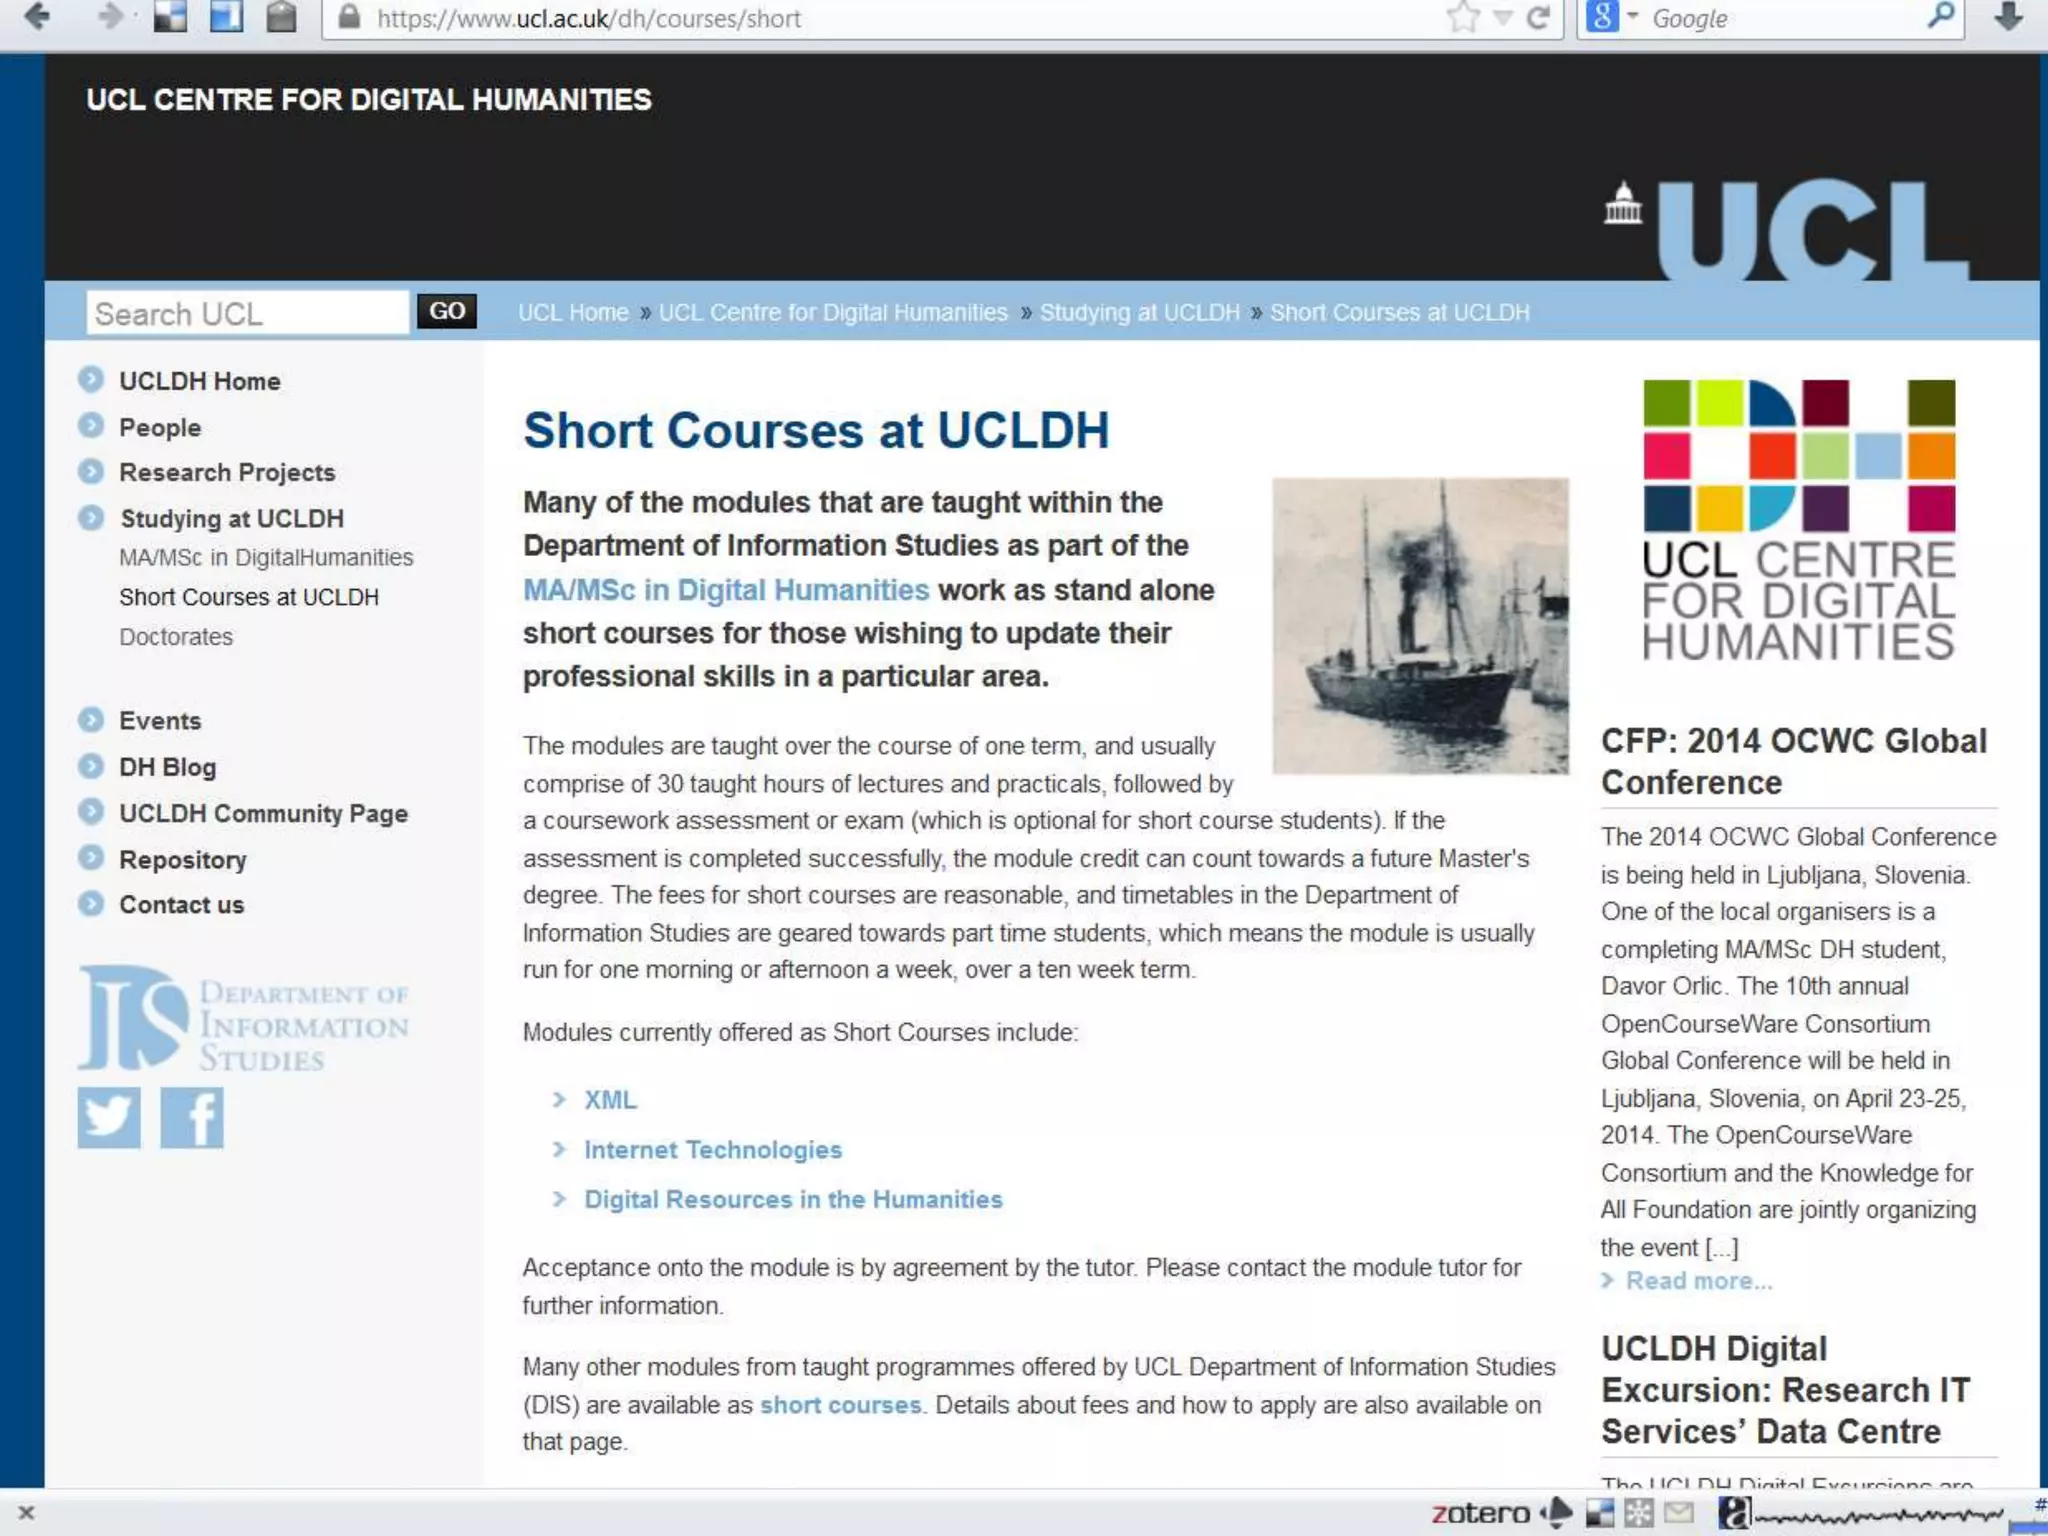Click the reload page icon
Image resolution: width=2048 pixels, height=1536 pixels.
click(x=1538, y=17)
